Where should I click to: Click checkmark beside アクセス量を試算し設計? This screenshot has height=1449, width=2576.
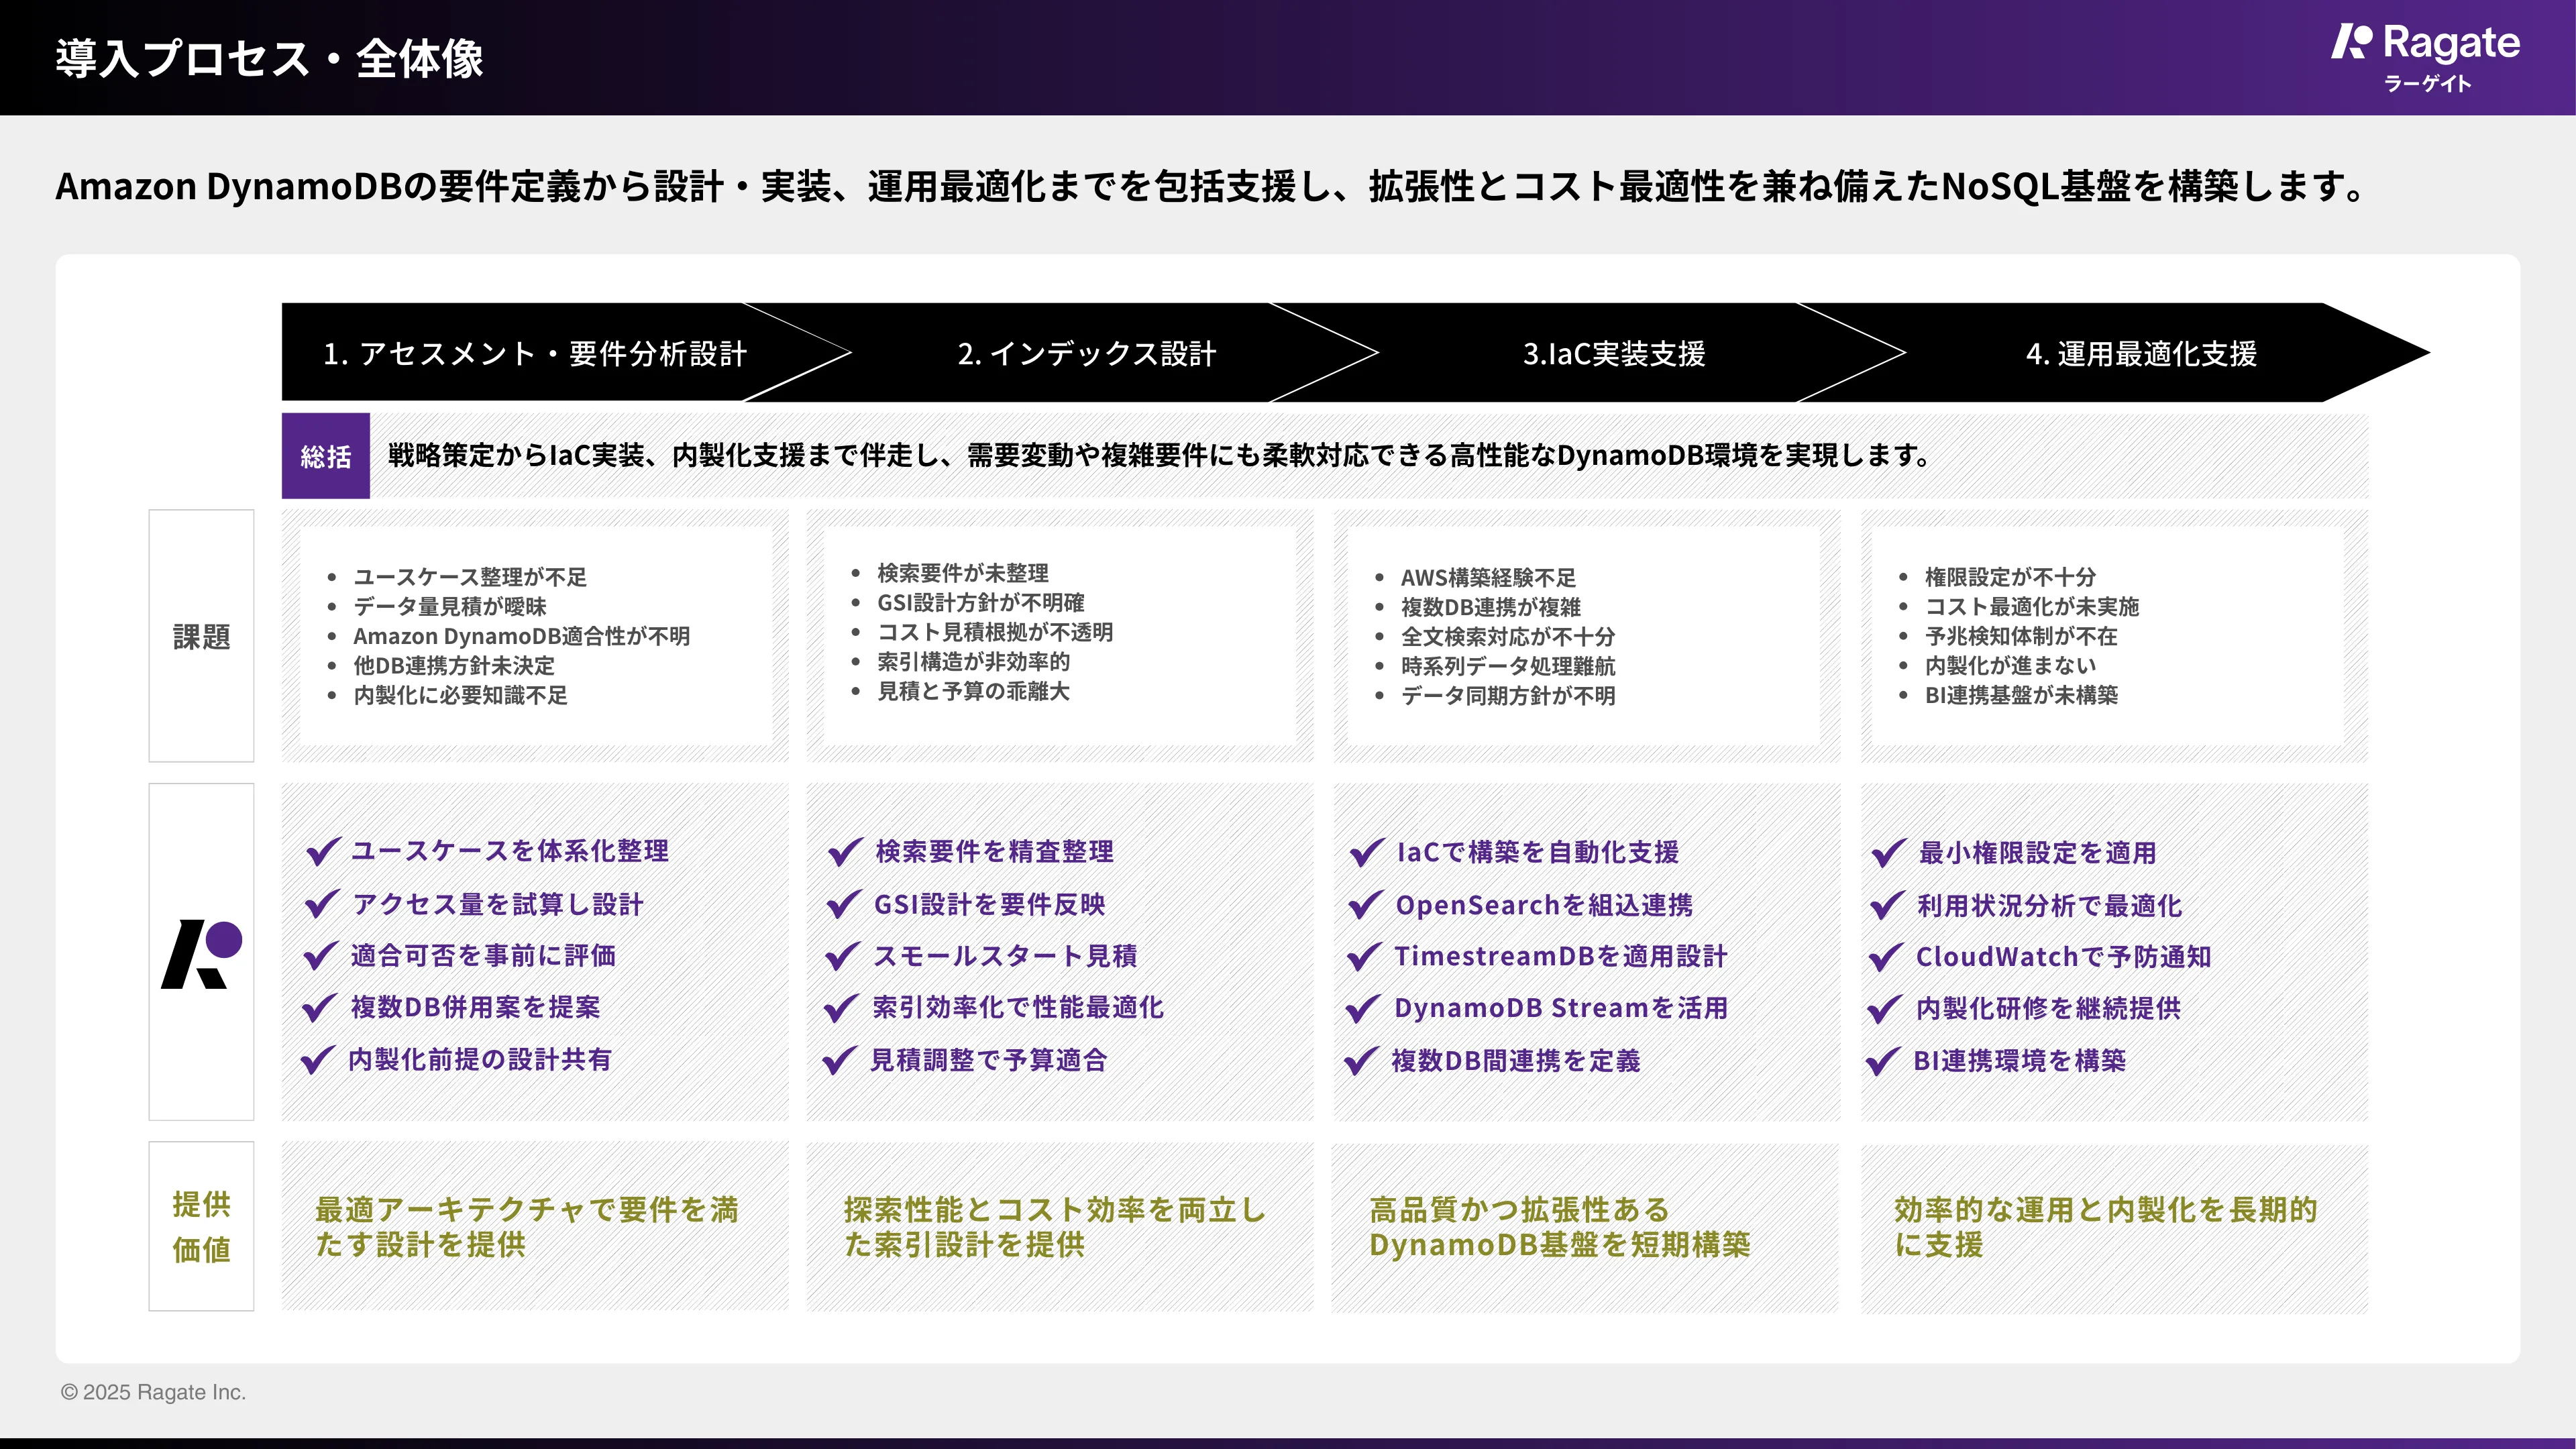(322, 905)
